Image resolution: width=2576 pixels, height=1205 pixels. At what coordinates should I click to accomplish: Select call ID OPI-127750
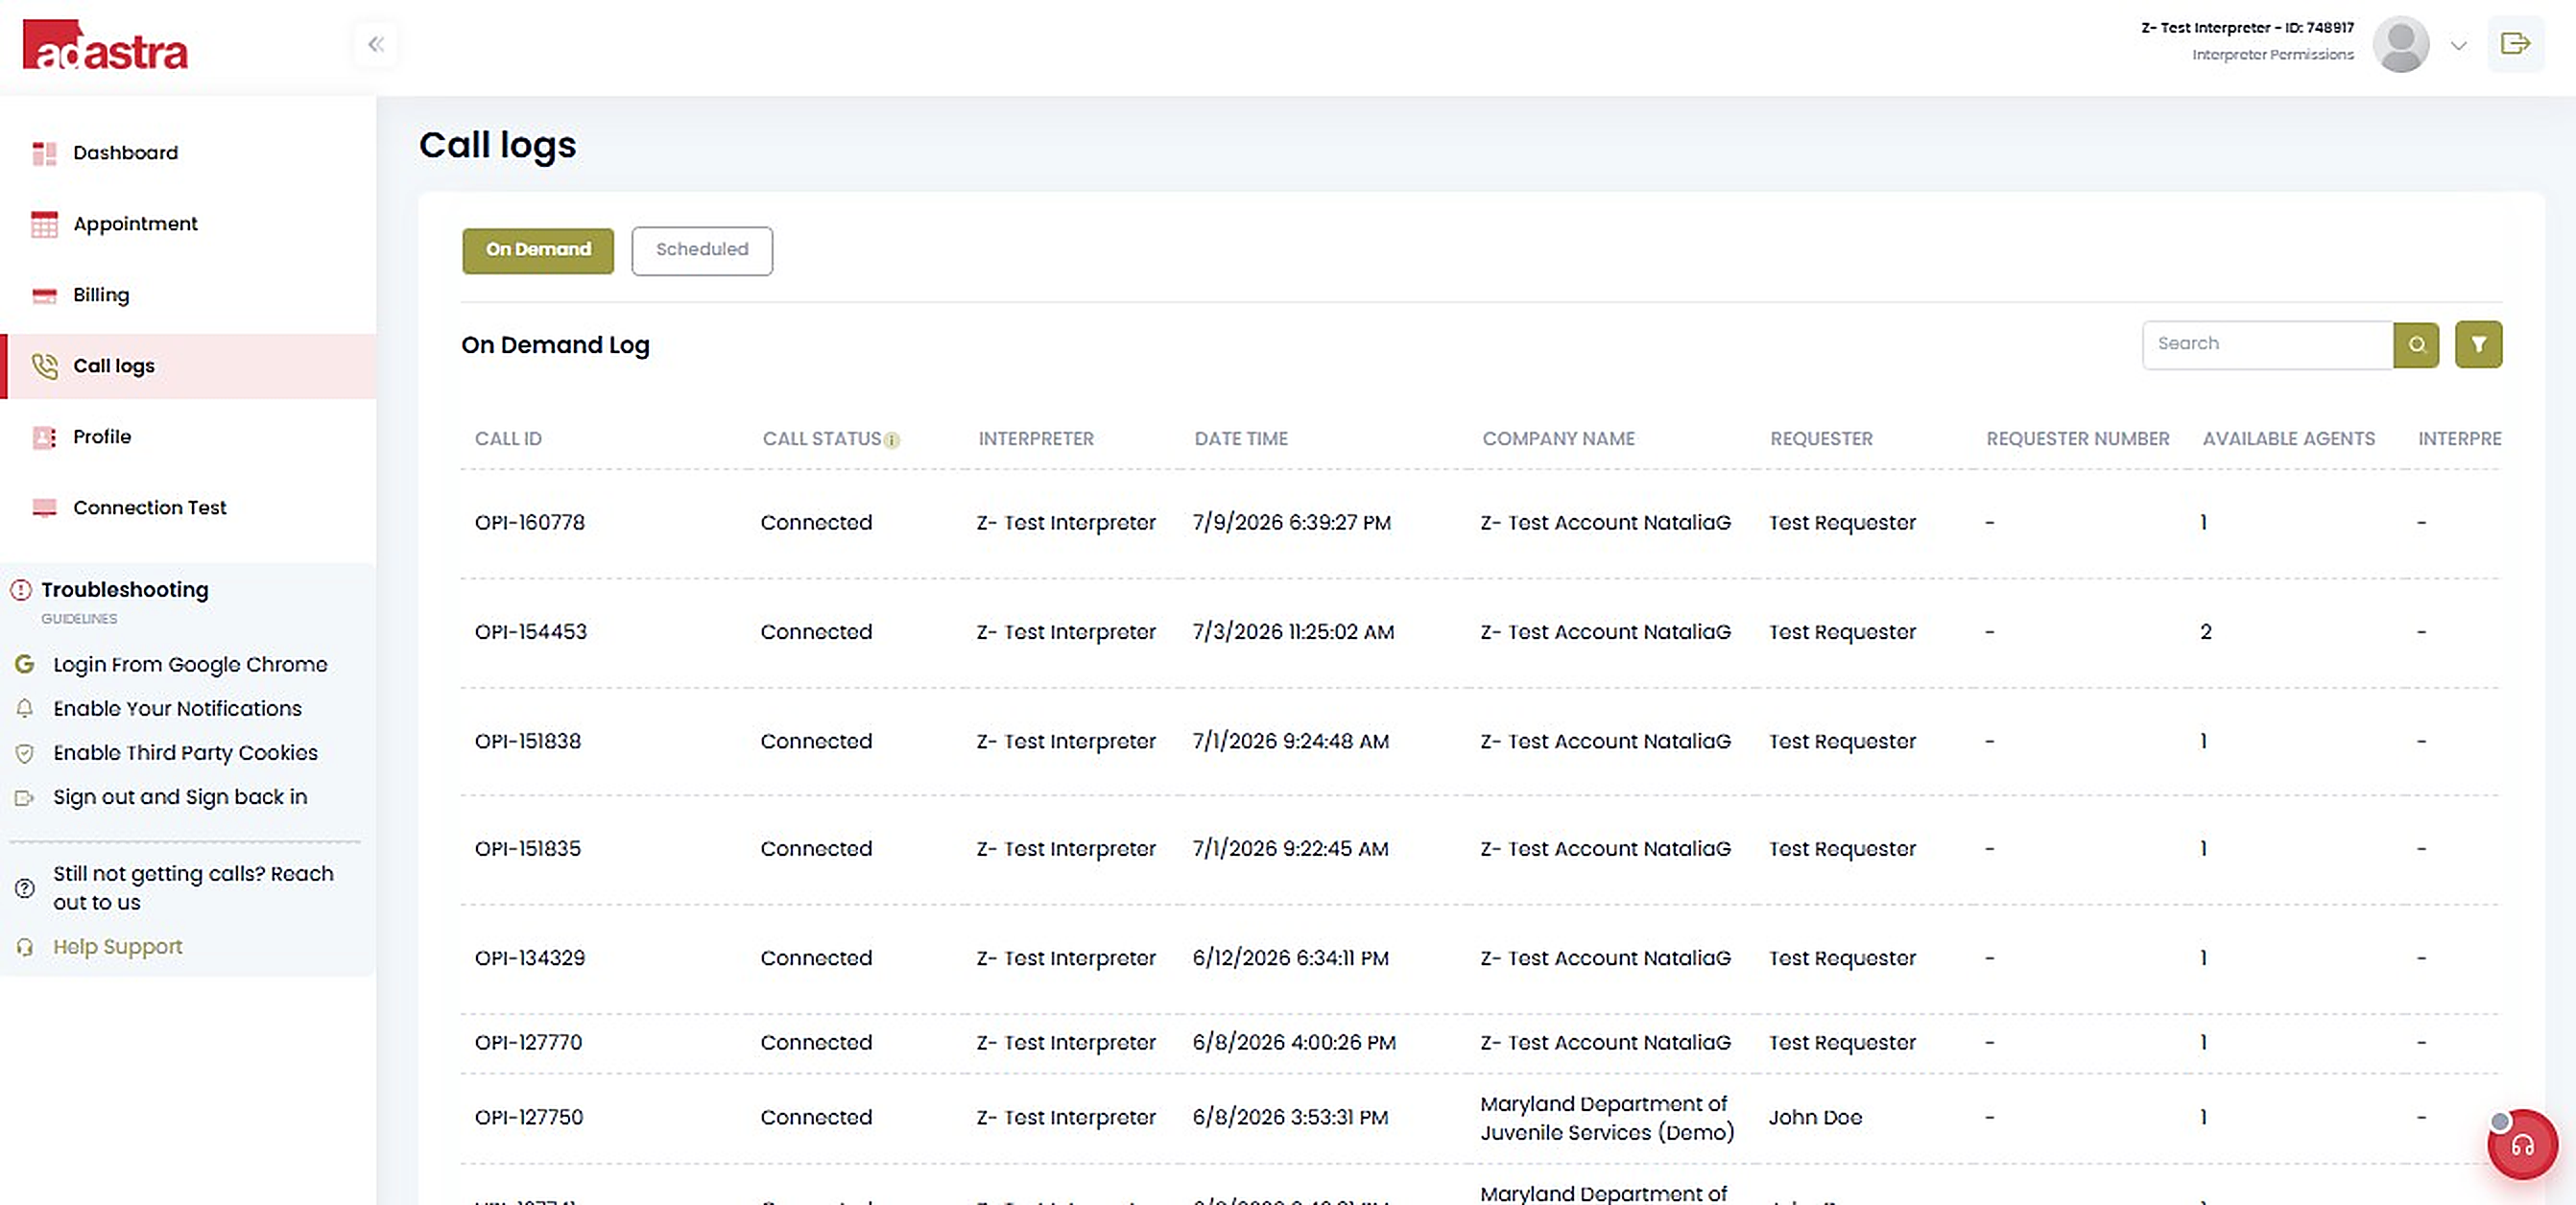click(529, 1117)
